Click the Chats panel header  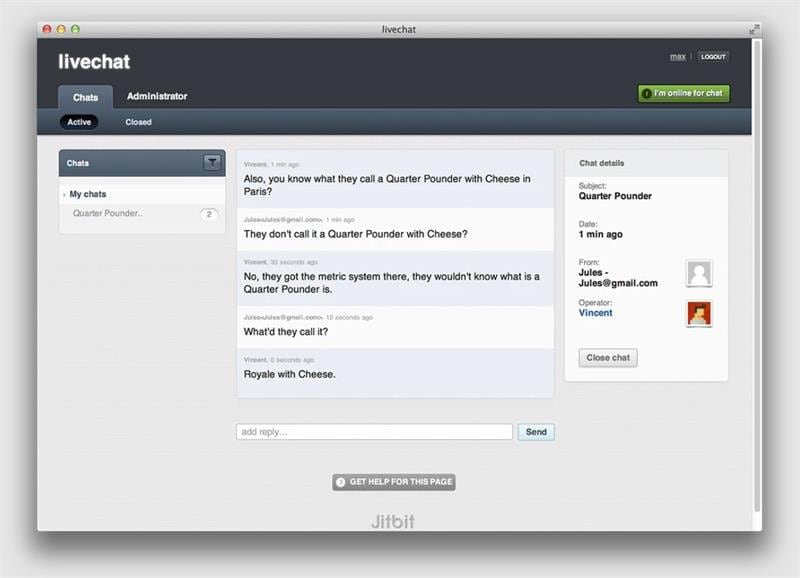click(x=142, y=163)
